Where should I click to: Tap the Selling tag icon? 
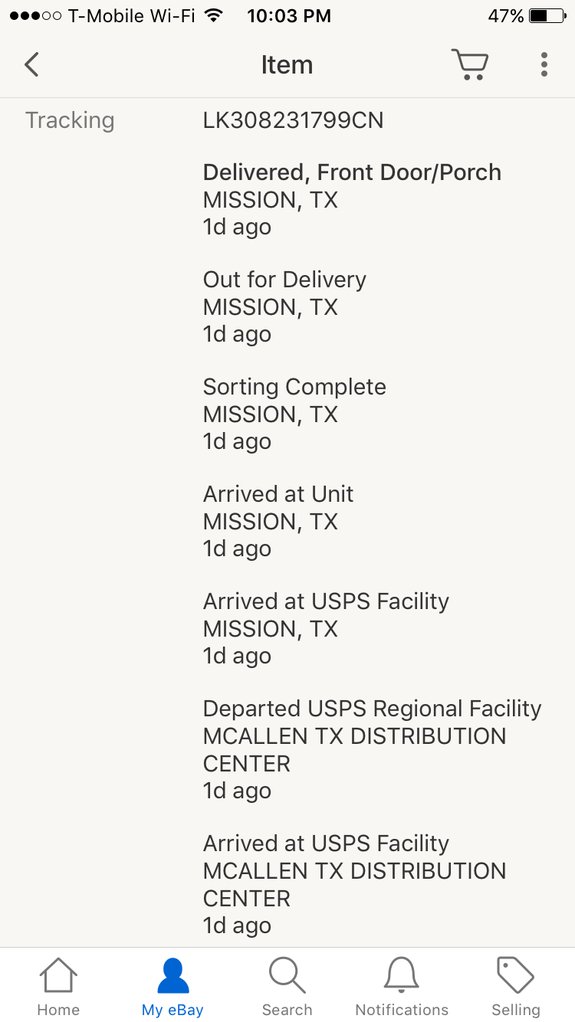[516, 976]
